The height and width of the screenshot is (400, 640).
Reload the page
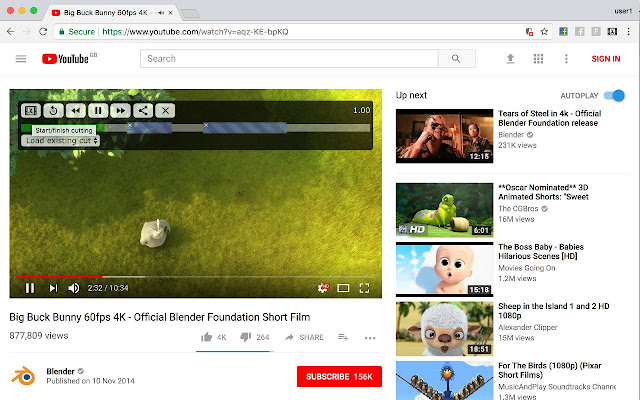pos(43,31)
